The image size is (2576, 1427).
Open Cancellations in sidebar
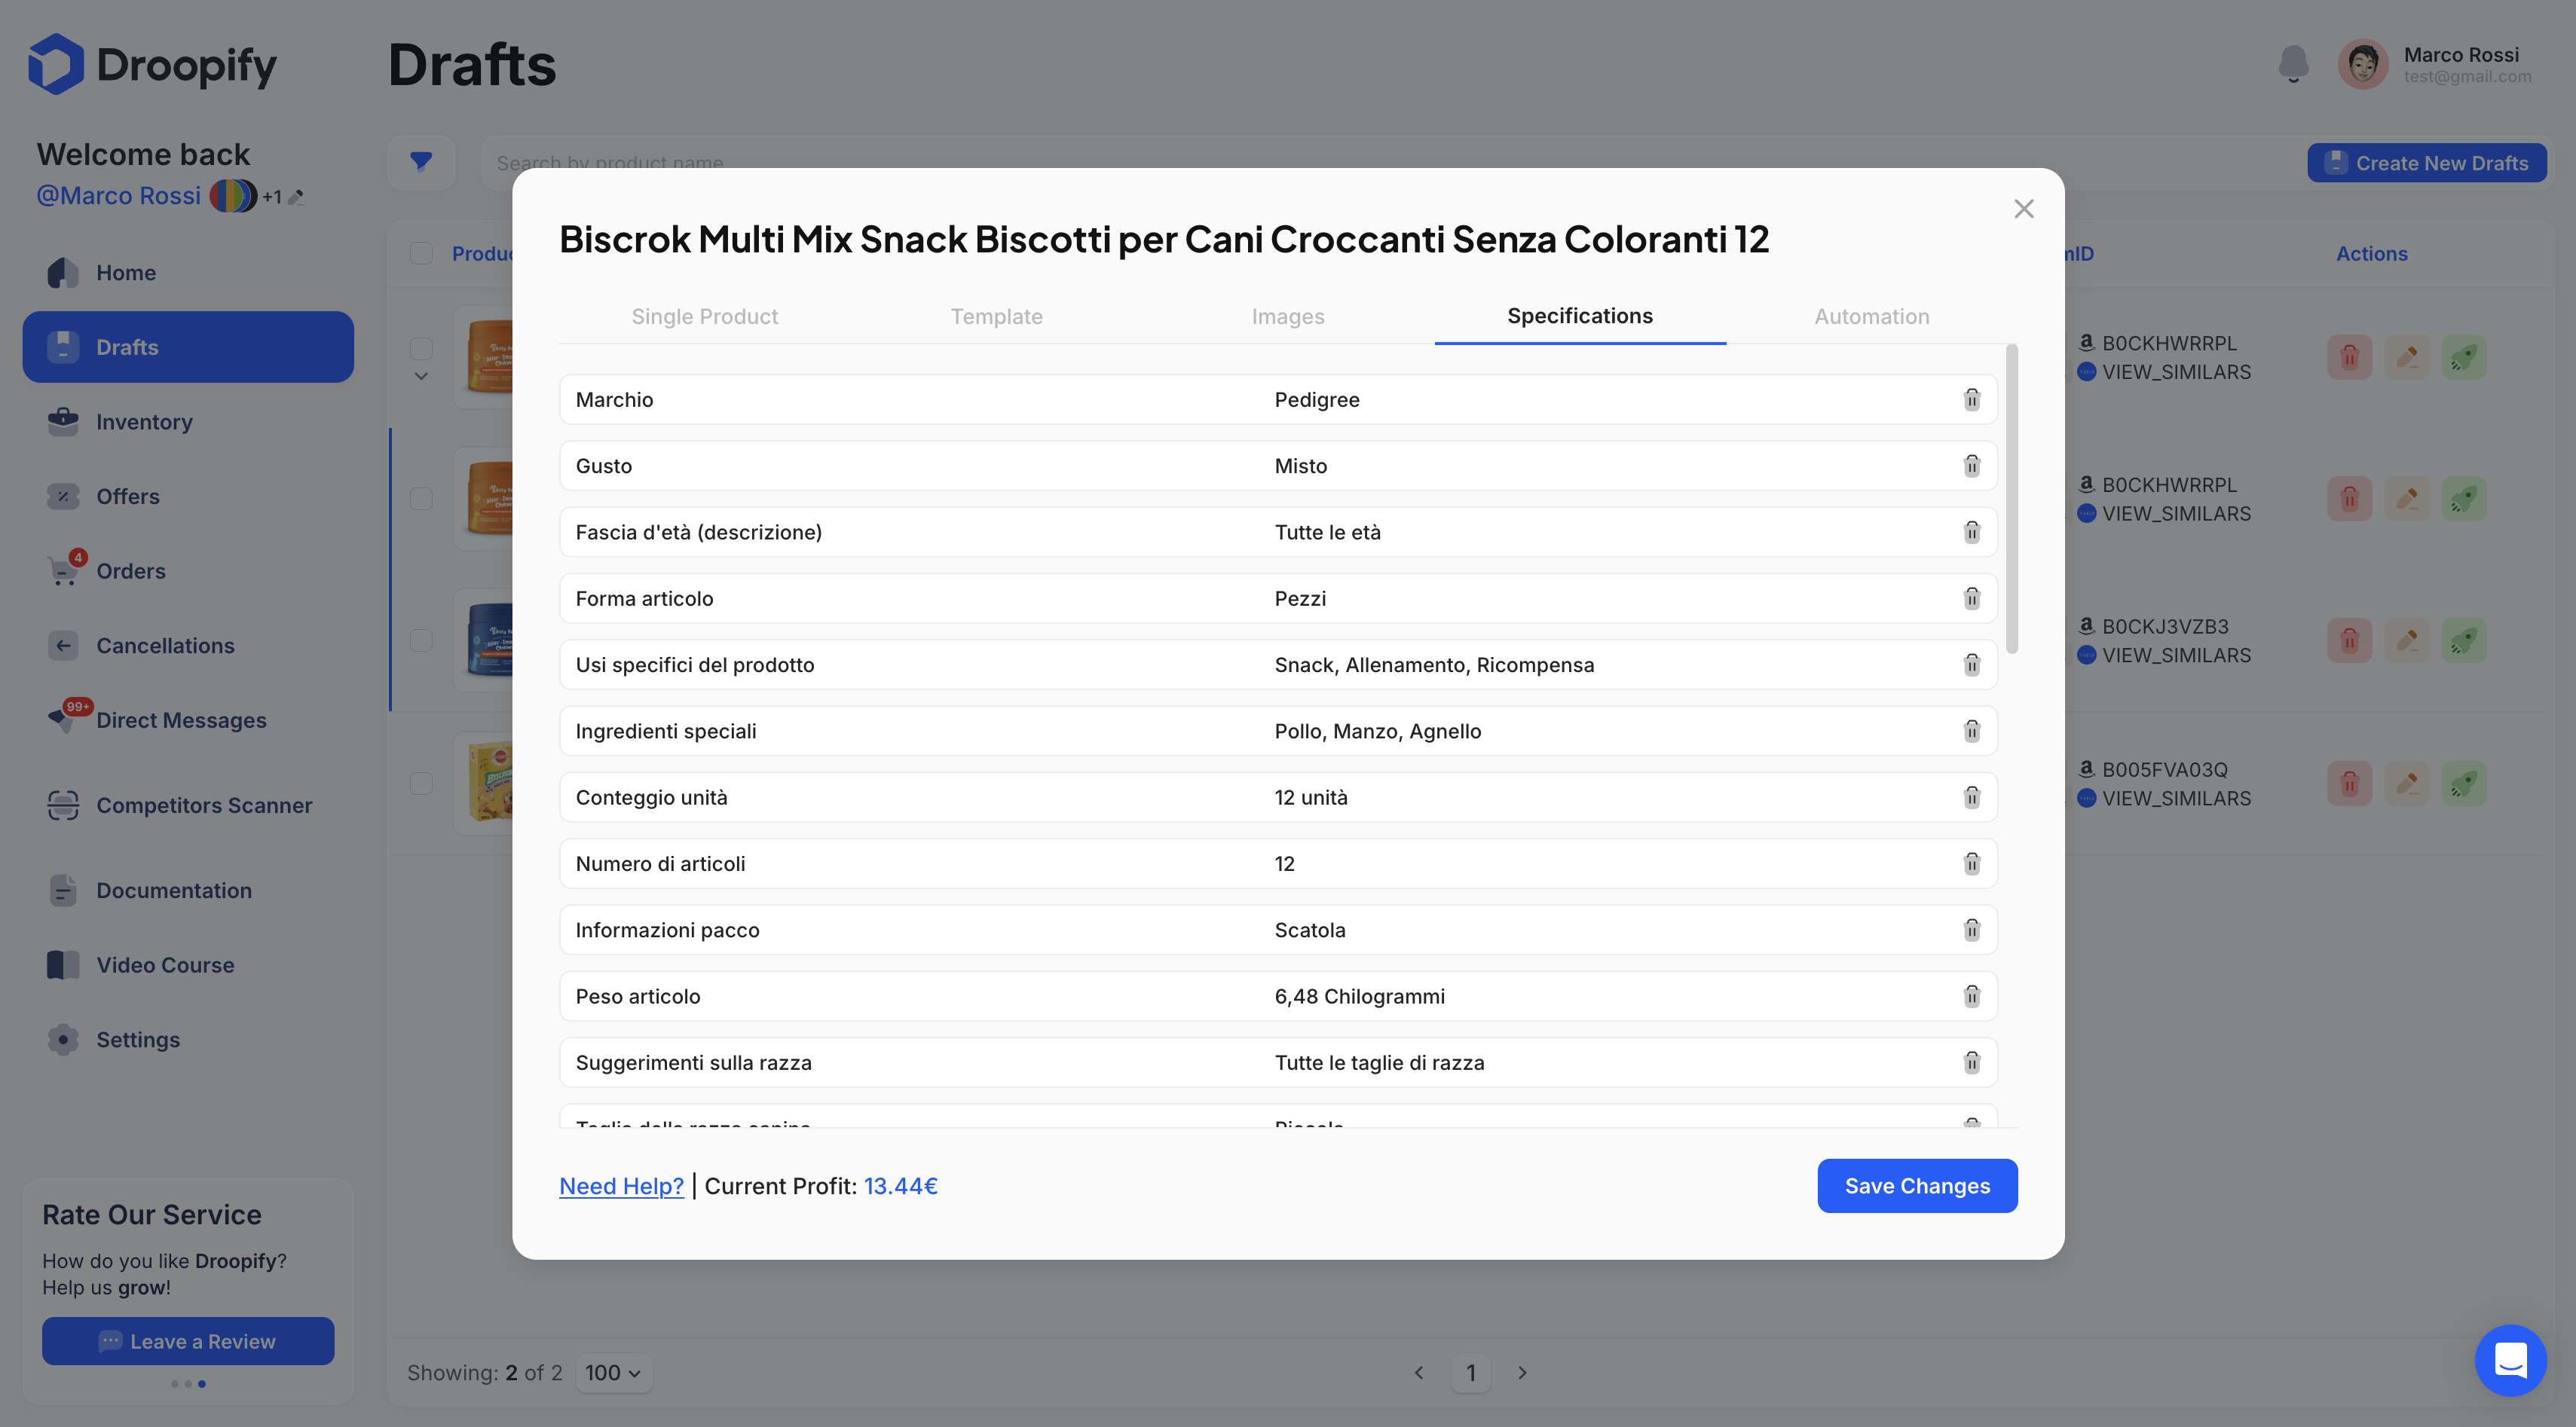pyautogui.click(x=188, y=646)
